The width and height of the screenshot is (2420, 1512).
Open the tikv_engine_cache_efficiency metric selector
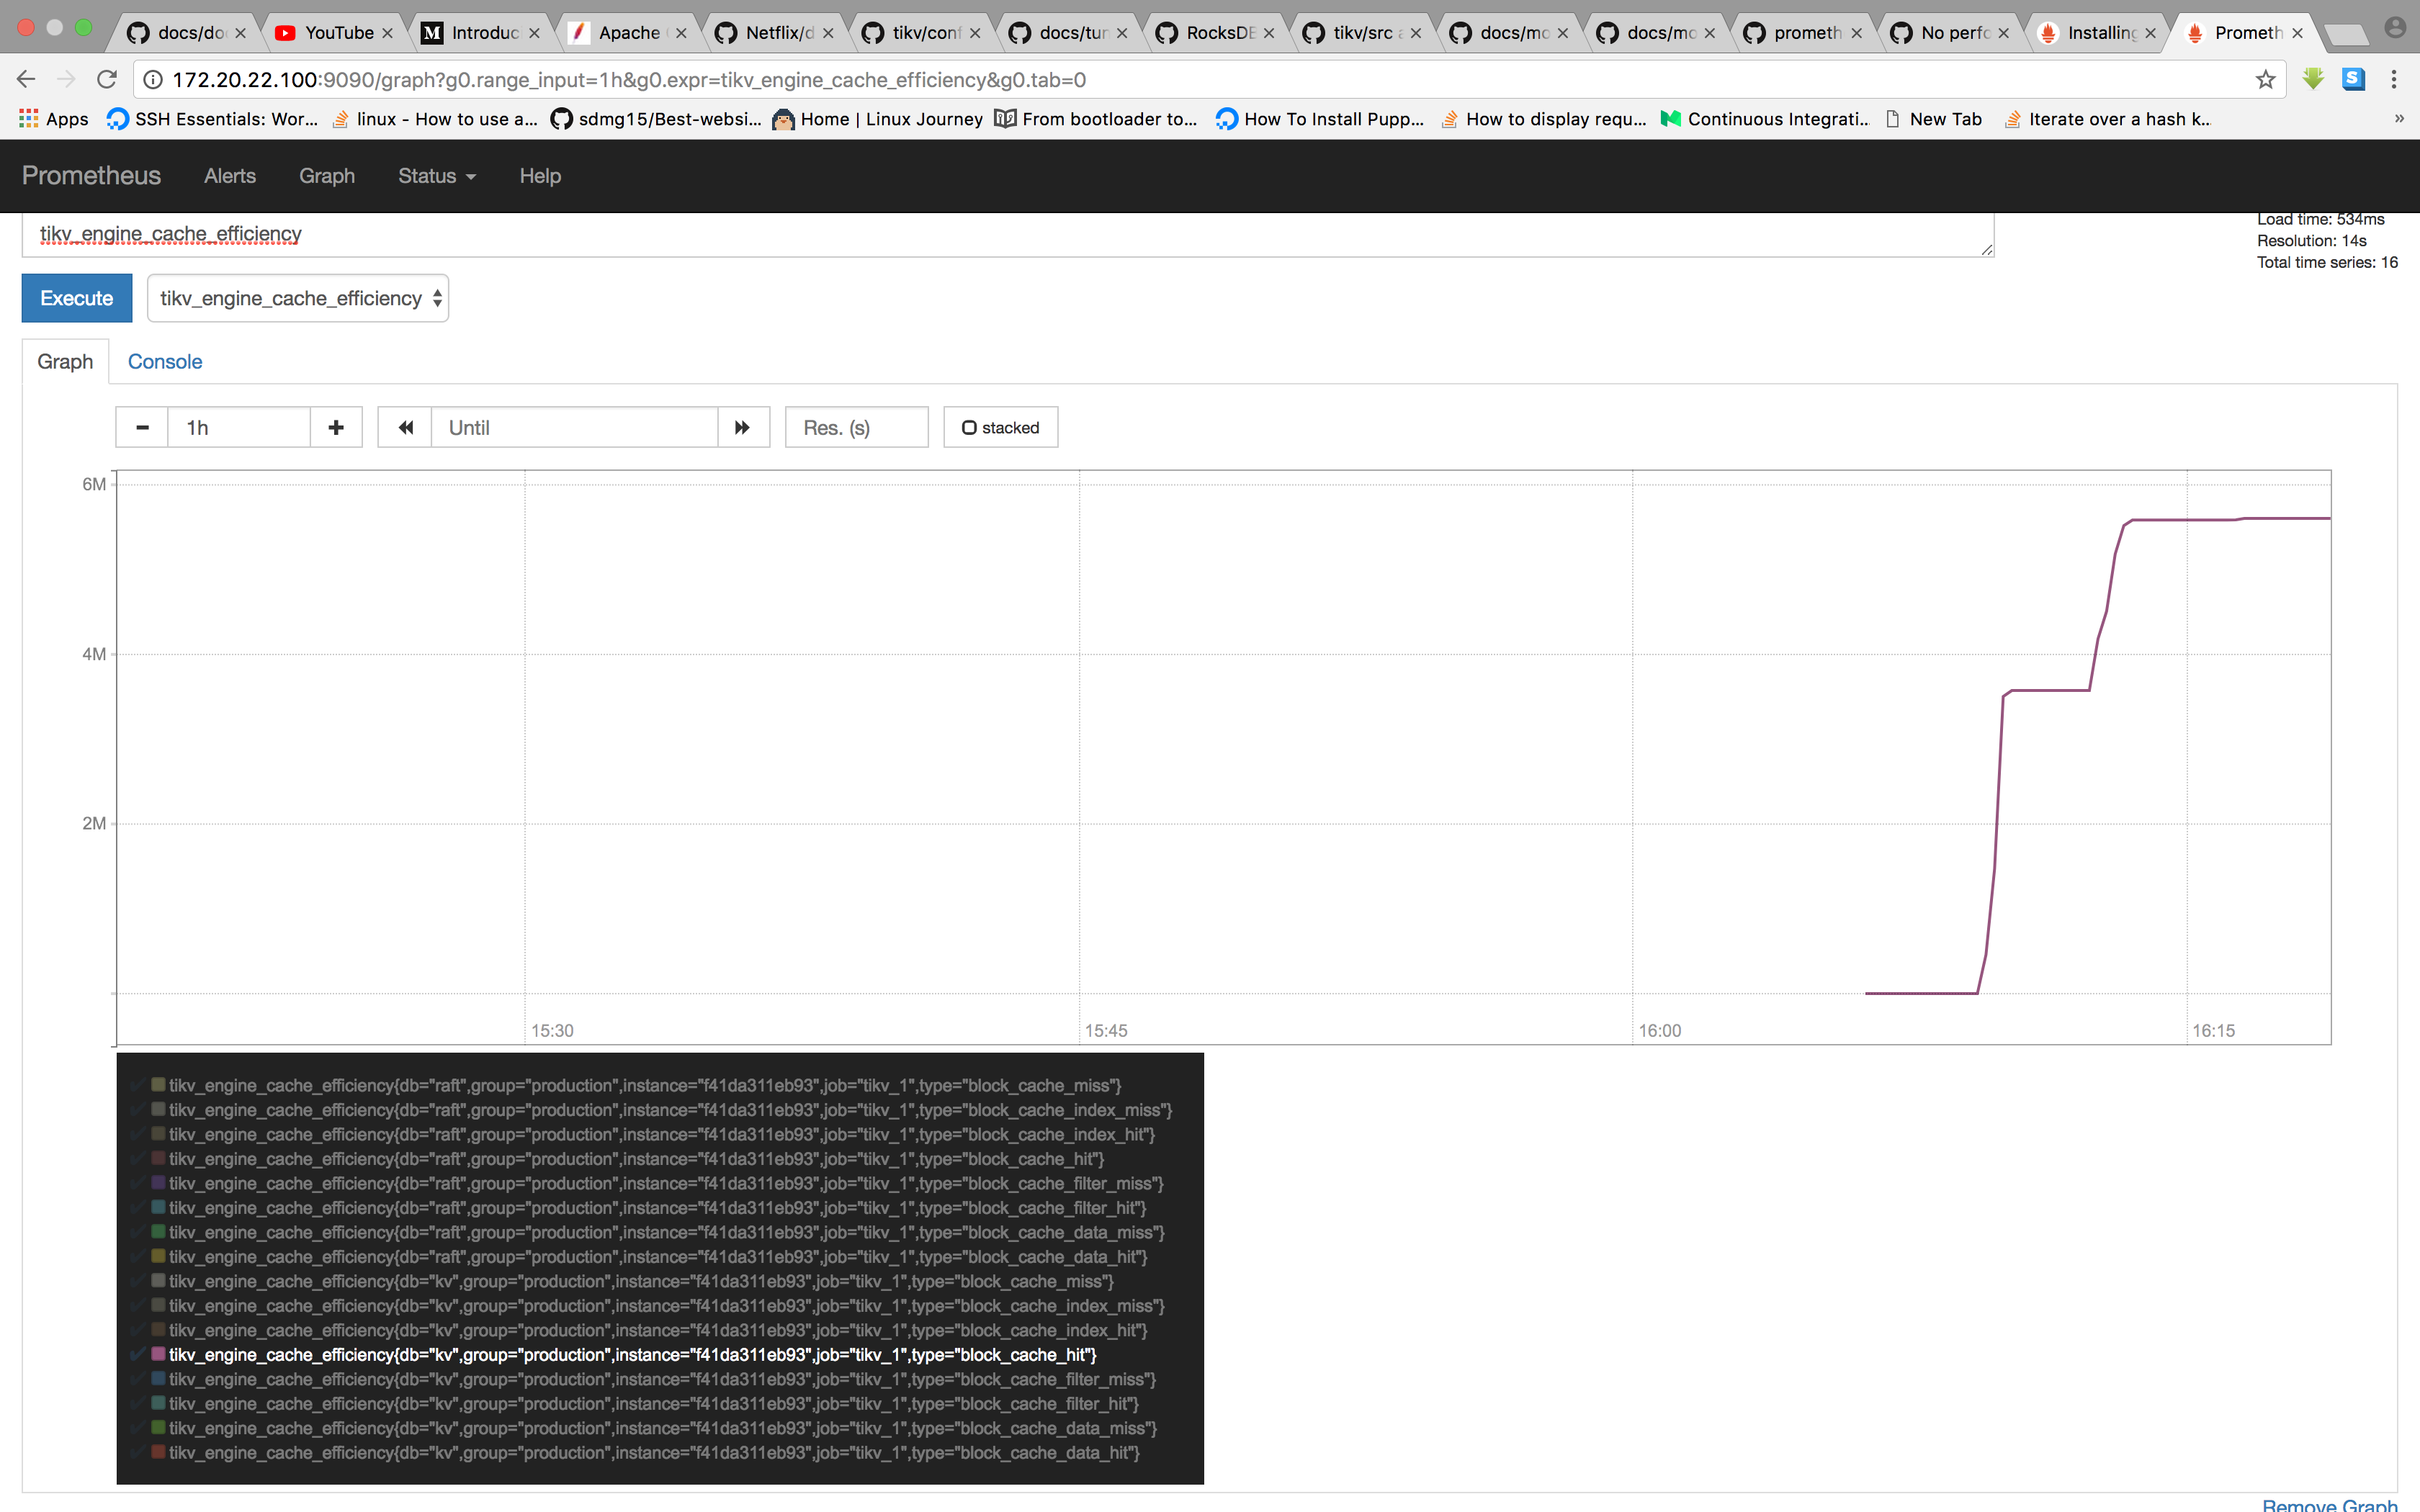pos(297,298)
